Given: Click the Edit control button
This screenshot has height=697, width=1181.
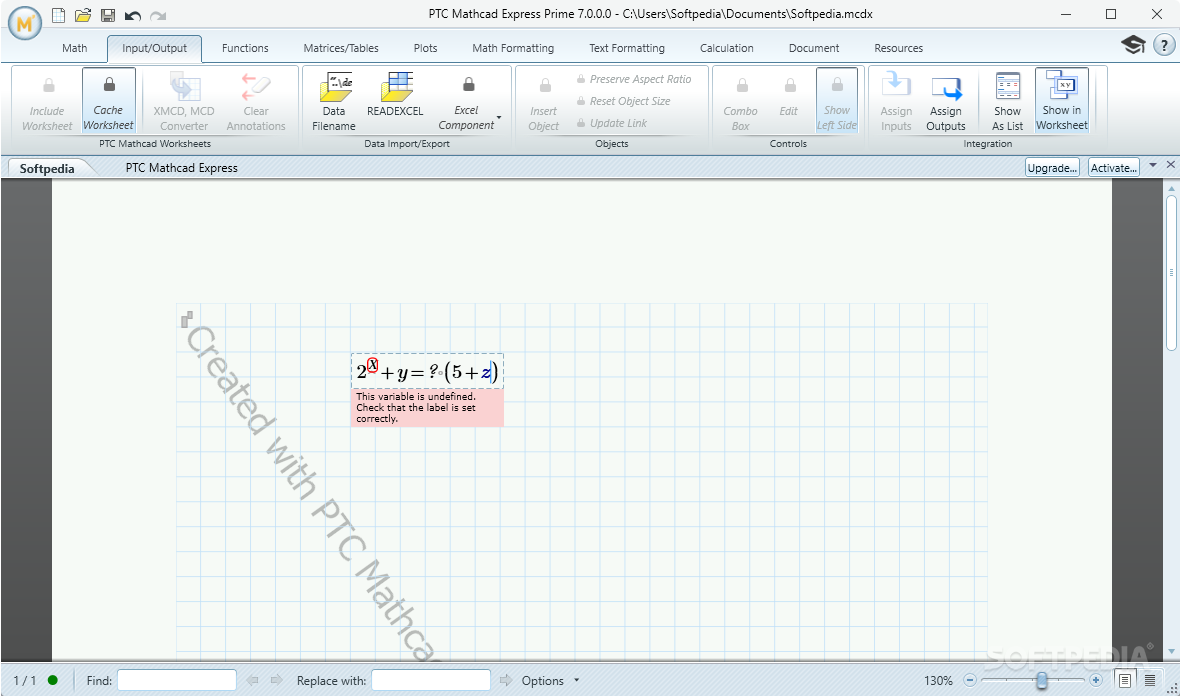Looking at the screenshot, I should [789, 98].
